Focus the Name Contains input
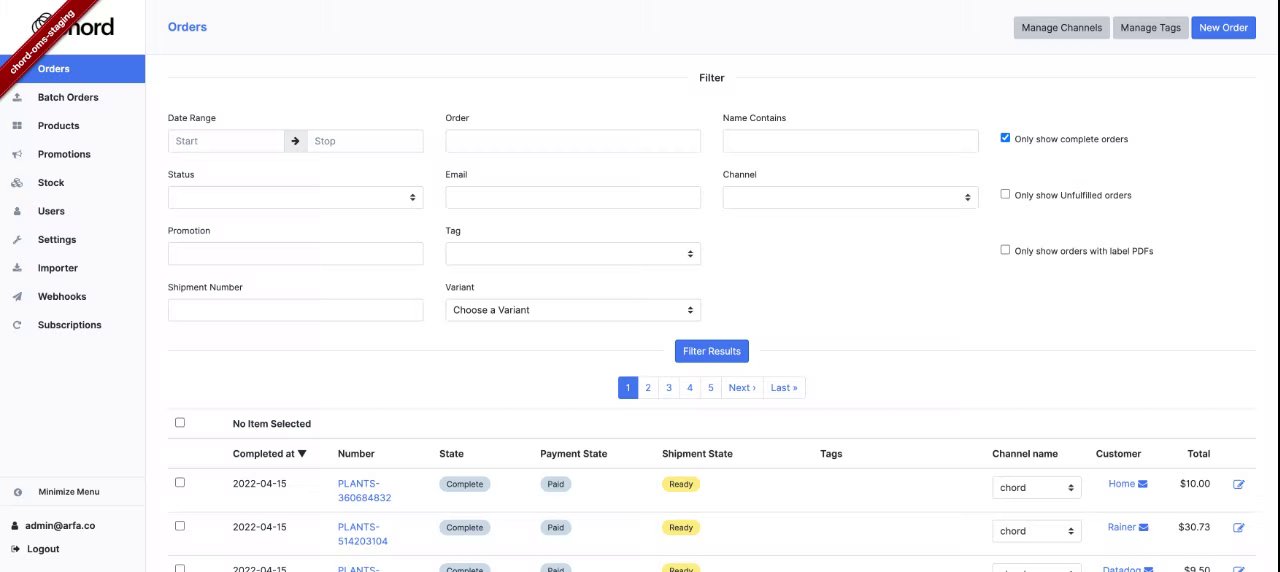The height and width of the screenshot is (572, 1280). (x=850, y=141)
